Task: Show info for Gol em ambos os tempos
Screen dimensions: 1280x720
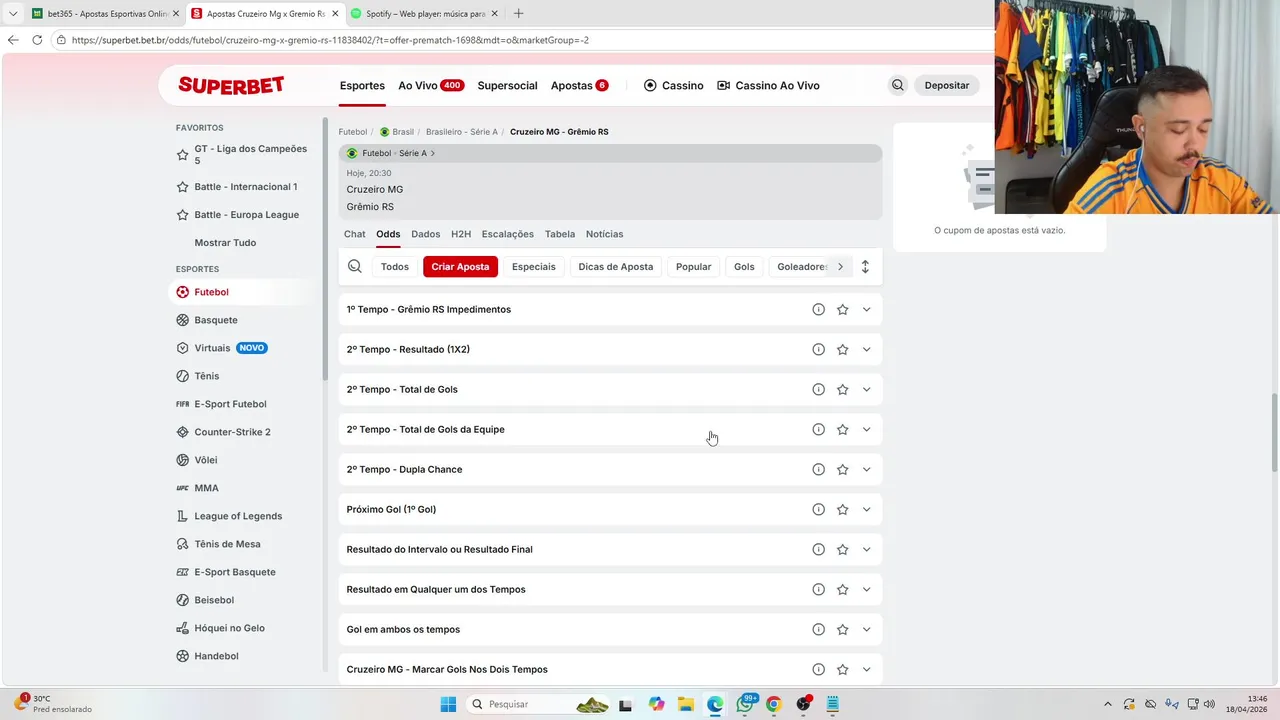Action: [818, 629]
